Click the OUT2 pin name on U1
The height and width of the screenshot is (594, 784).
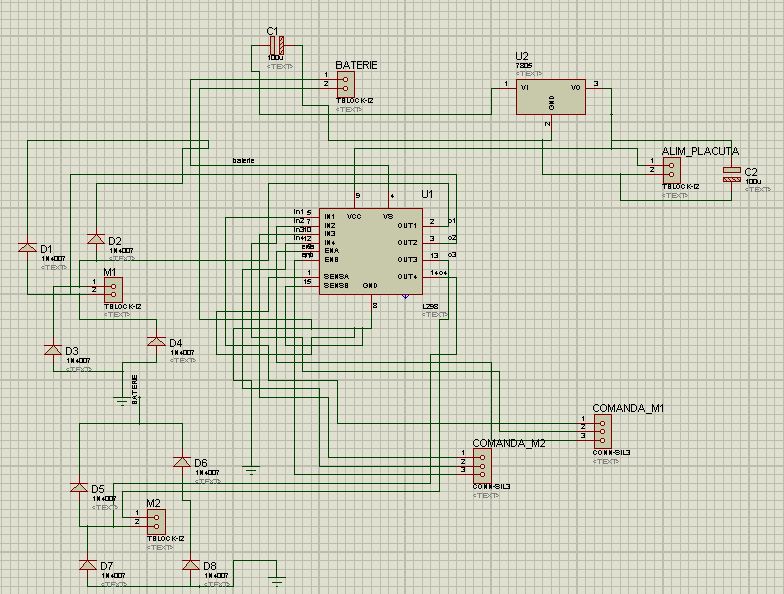click(x=407, y=242)
